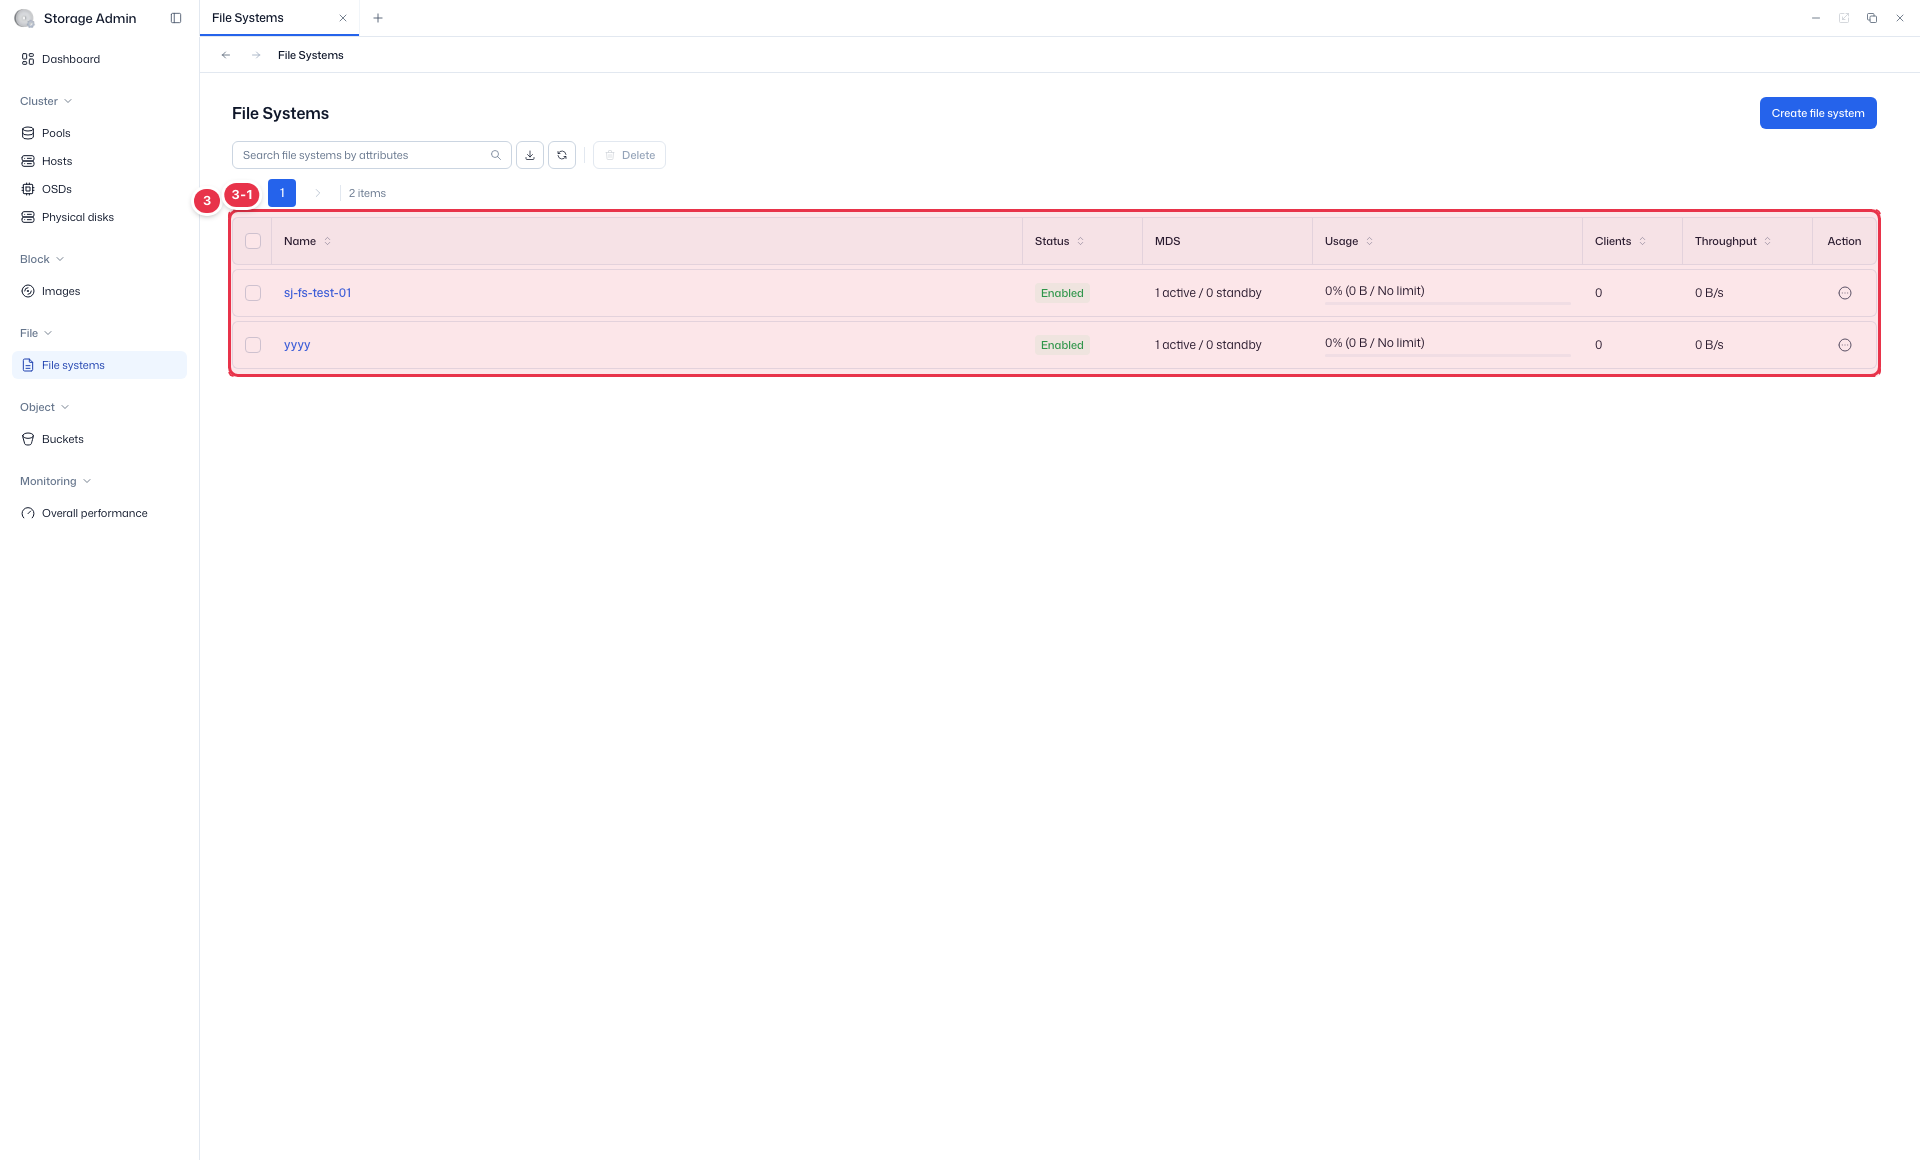Click the Storage Admin logo
The height and width of the screenshot is (1160, 1920).
[x=24, y=18]
